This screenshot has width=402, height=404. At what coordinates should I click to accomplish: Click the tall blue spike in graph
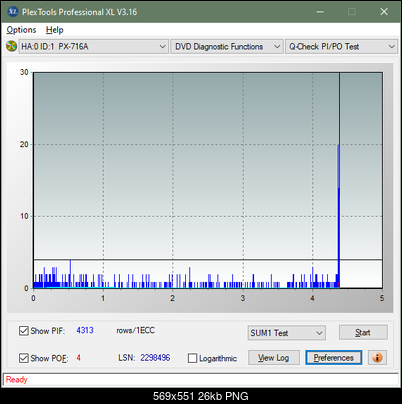[x=338, y=216]
